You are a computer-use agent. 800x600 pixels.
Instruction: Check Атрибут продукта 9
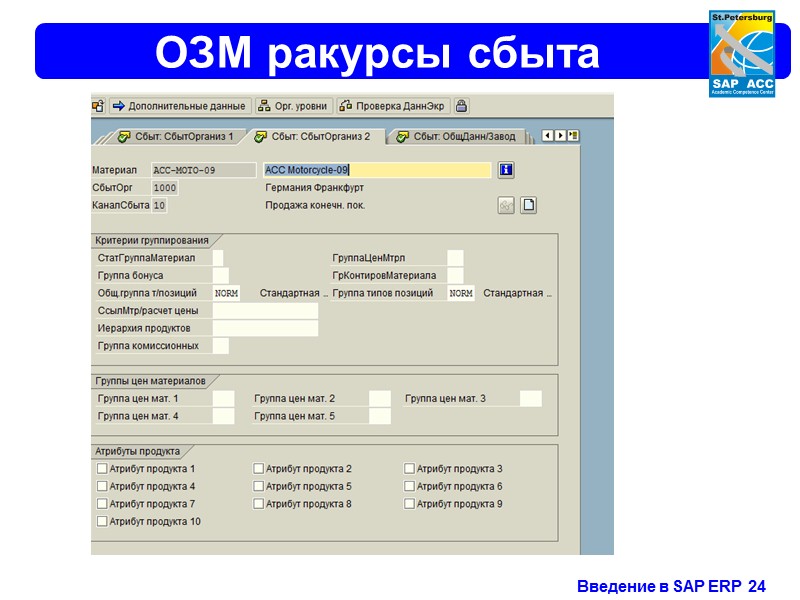(409, 504)
